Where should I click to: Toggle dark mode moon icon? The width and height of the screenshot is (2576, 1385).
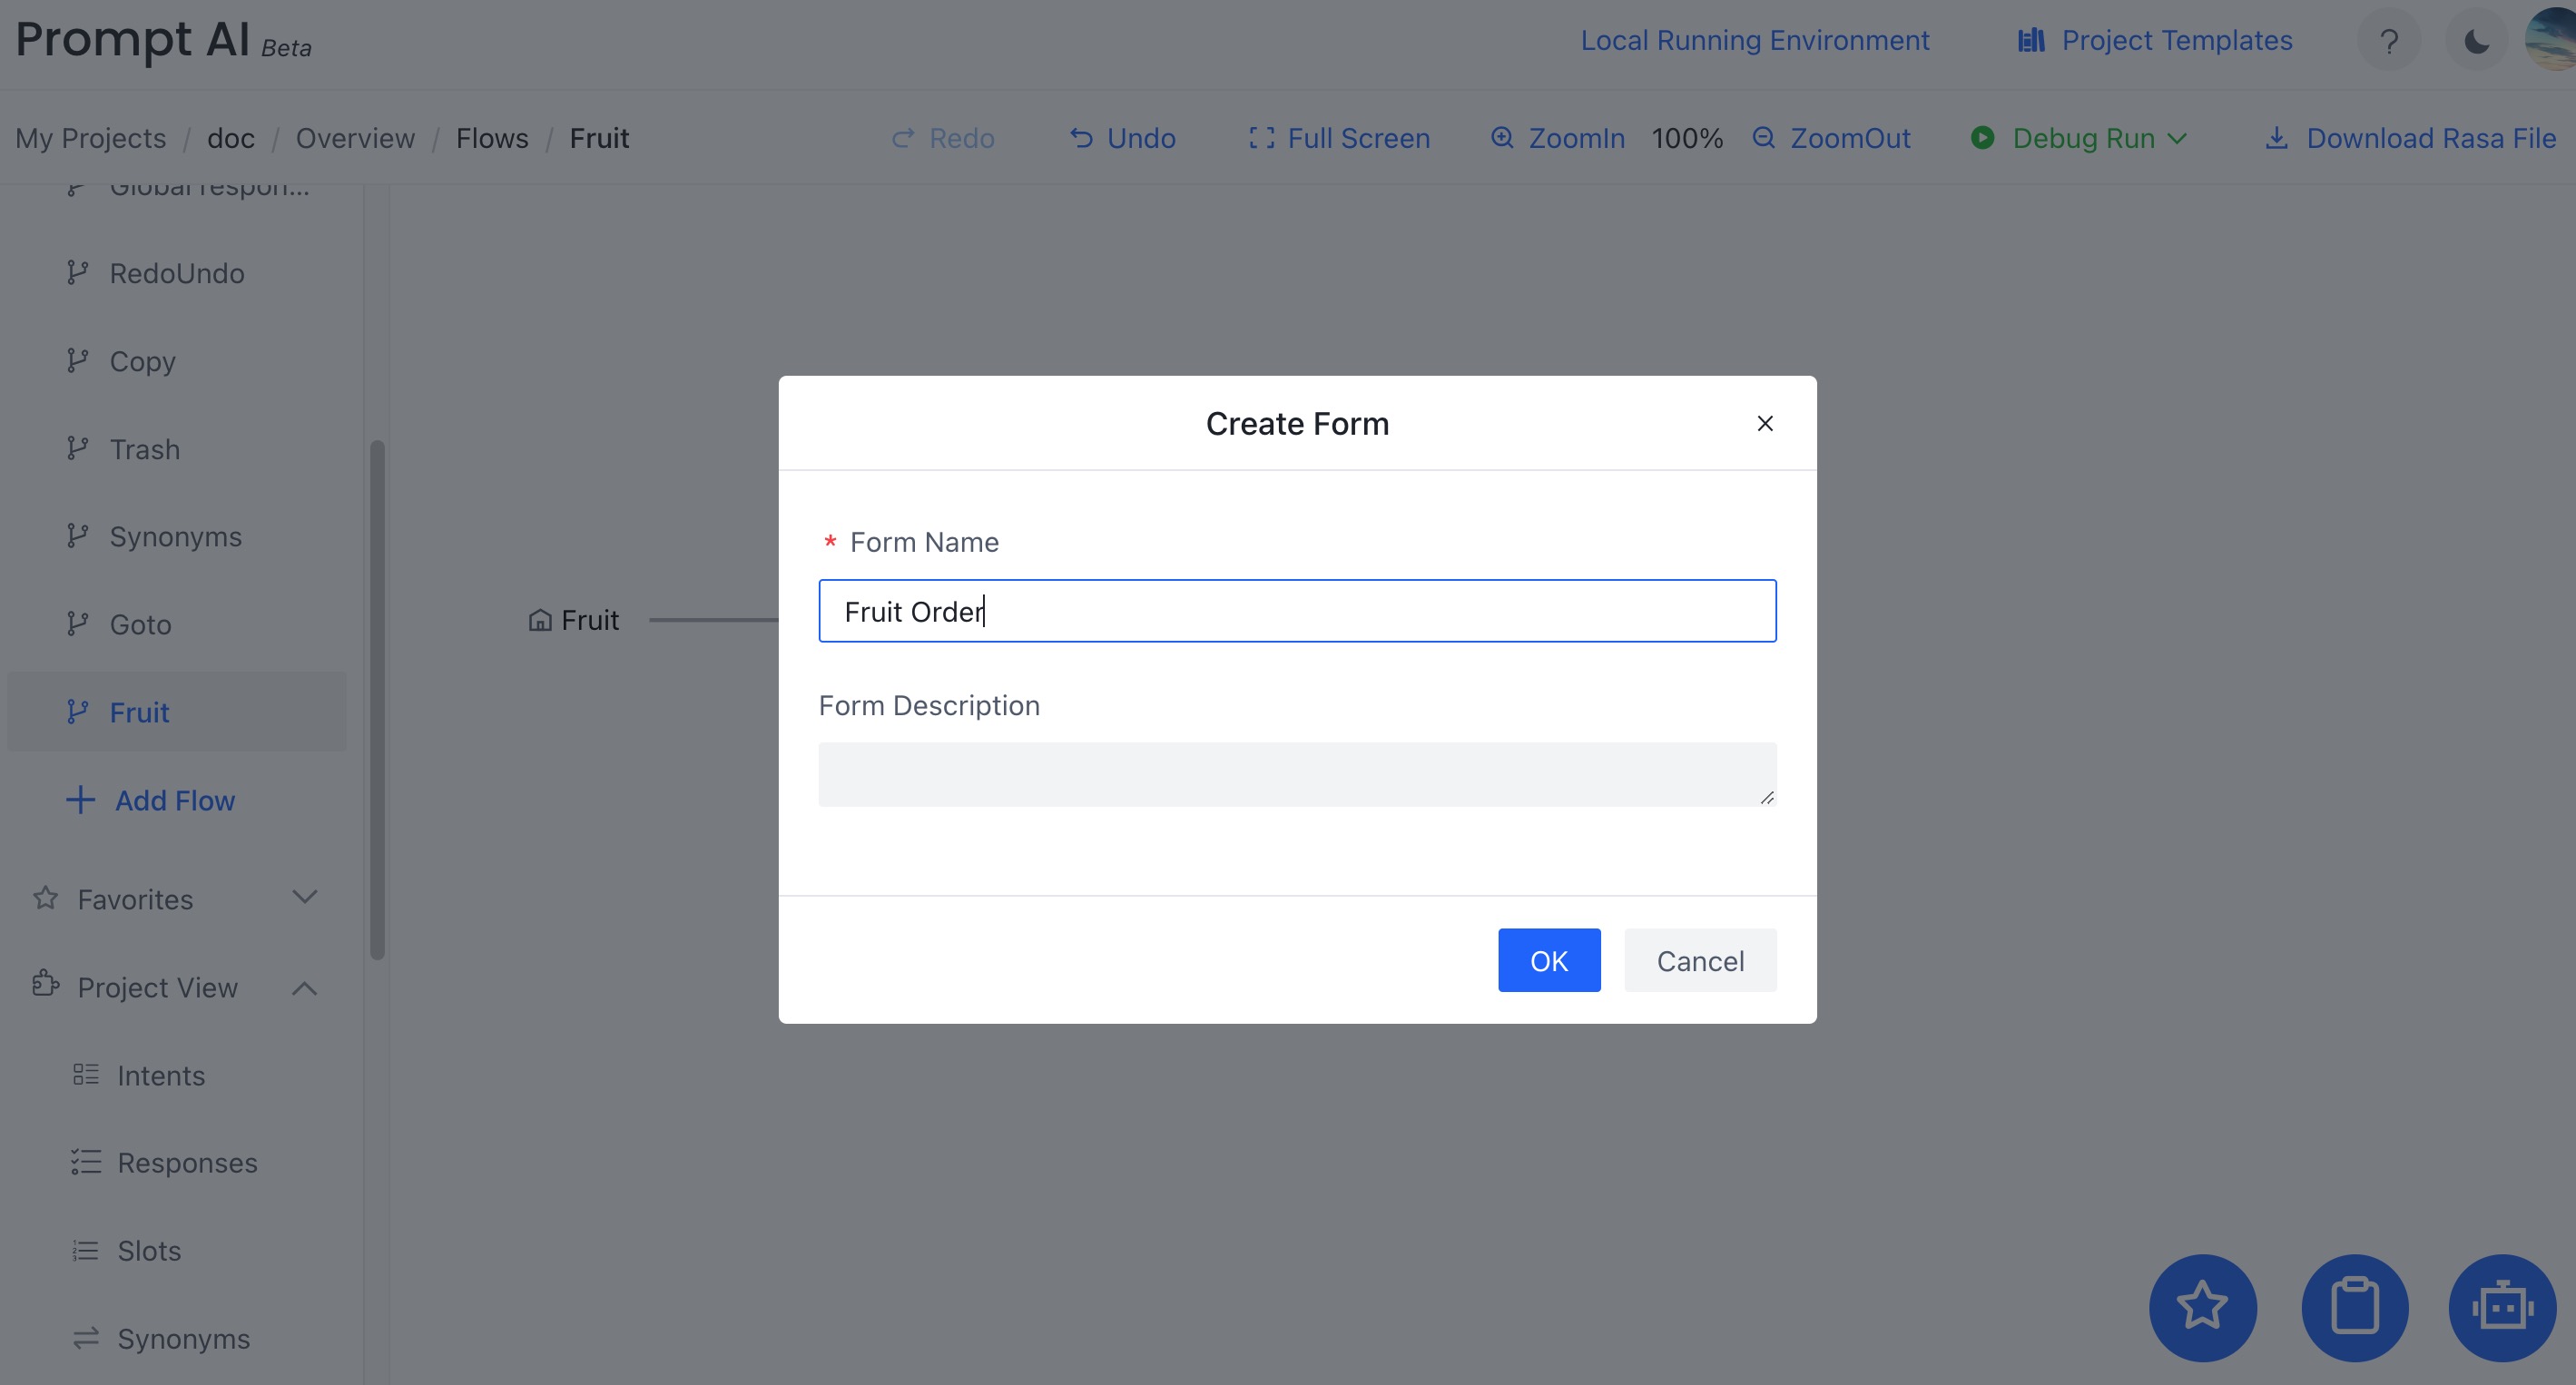(2477, 41)
